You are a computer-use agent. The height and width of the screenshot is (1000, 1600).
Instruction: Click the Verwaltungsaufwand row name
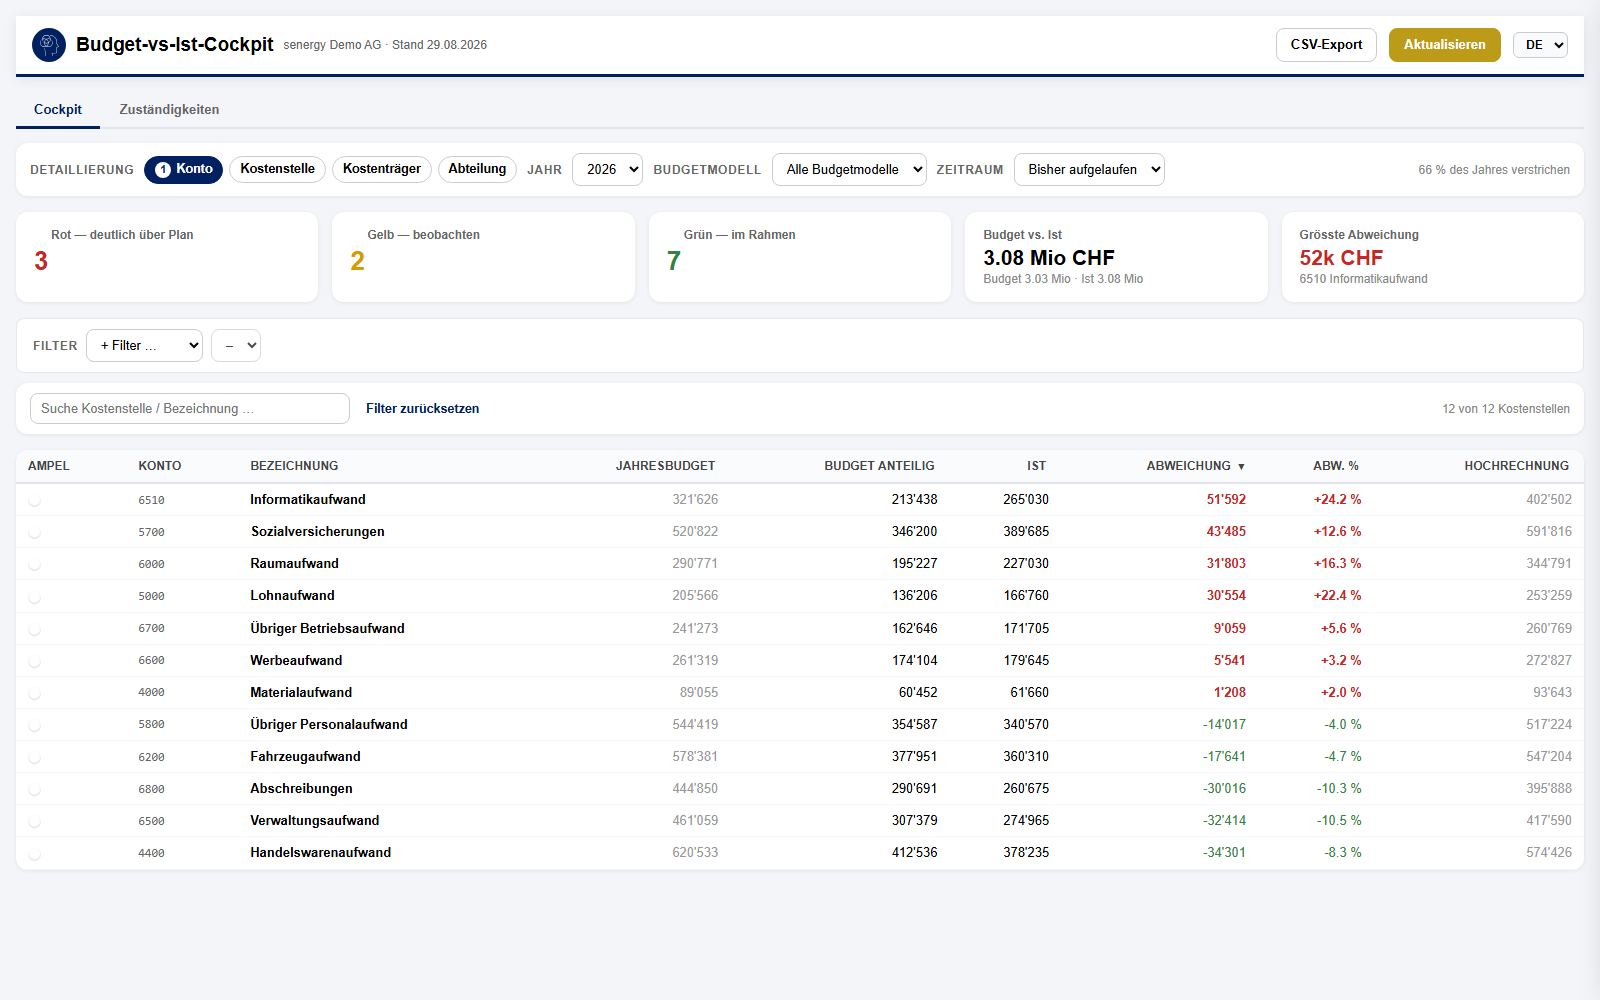pyautogui.click(x=315, y=821)
